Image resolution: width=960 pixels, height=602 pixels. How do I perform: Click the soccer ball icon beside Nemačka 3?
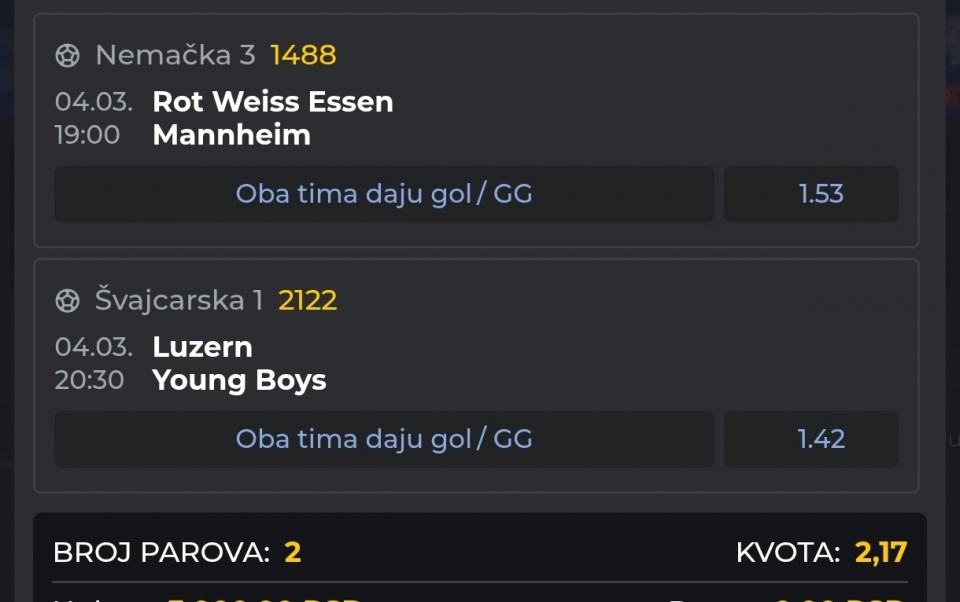[x=67, y=55]
